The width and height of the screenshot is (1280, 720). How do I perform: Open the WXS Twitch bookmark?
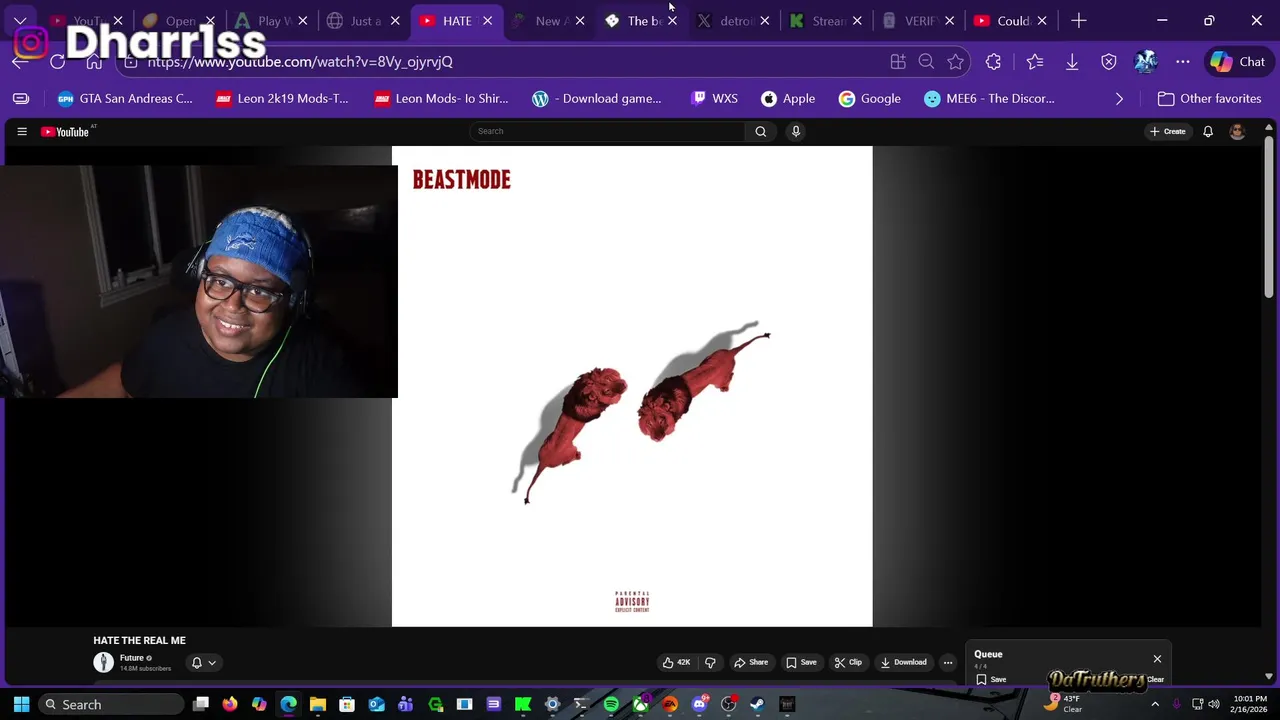(x=714, y=98)
